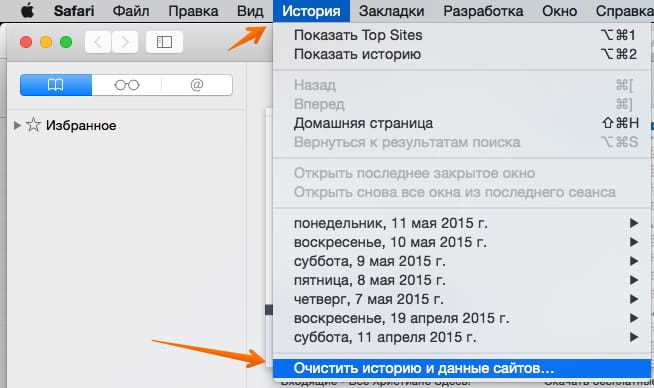Open the Закладки menu
The width and height of the screenshot is (654, 388).
tap(392, 11)
